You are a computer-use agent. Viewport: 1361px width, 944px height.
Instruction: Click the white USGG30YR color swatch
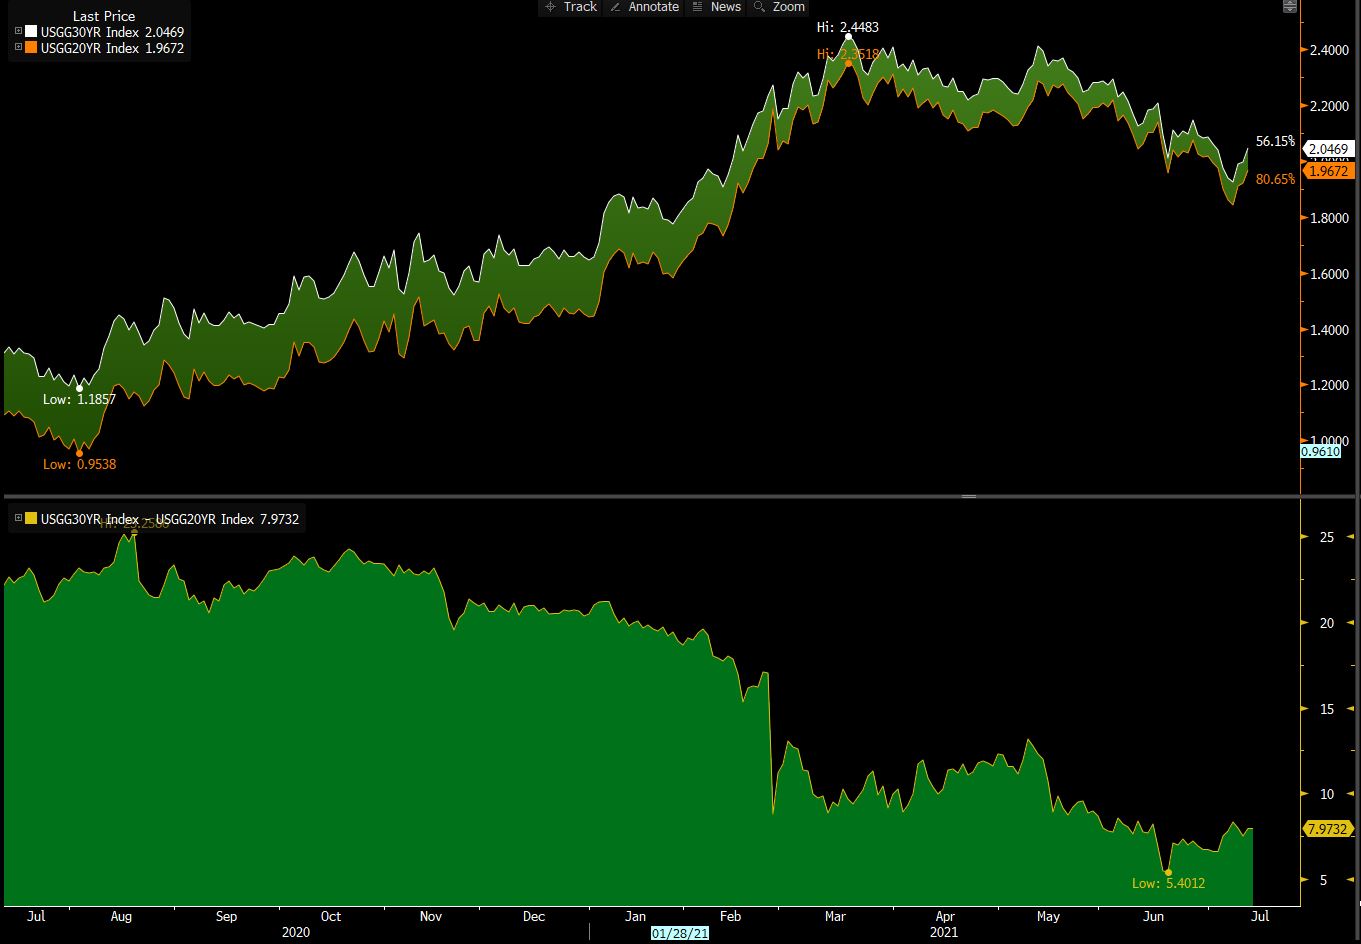[31, 32]
